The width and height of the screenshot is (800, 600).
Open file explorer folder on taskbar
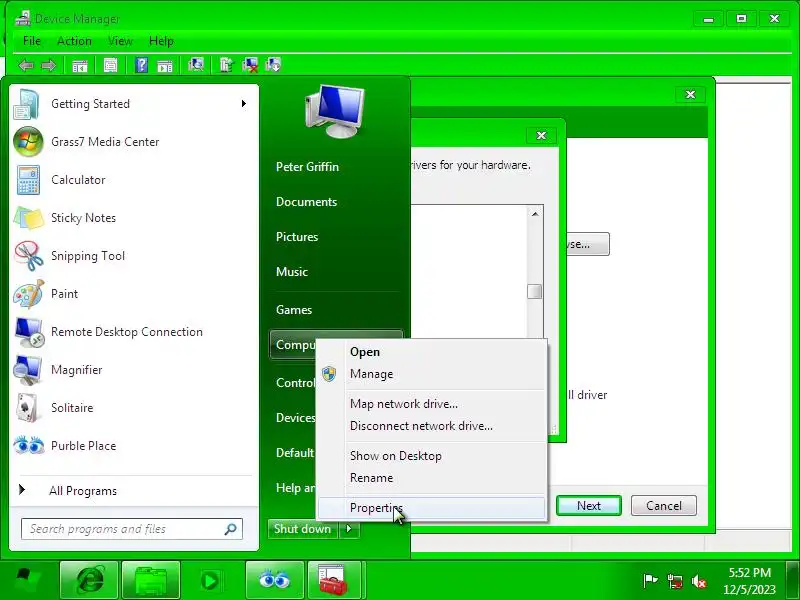pos(151,581)
